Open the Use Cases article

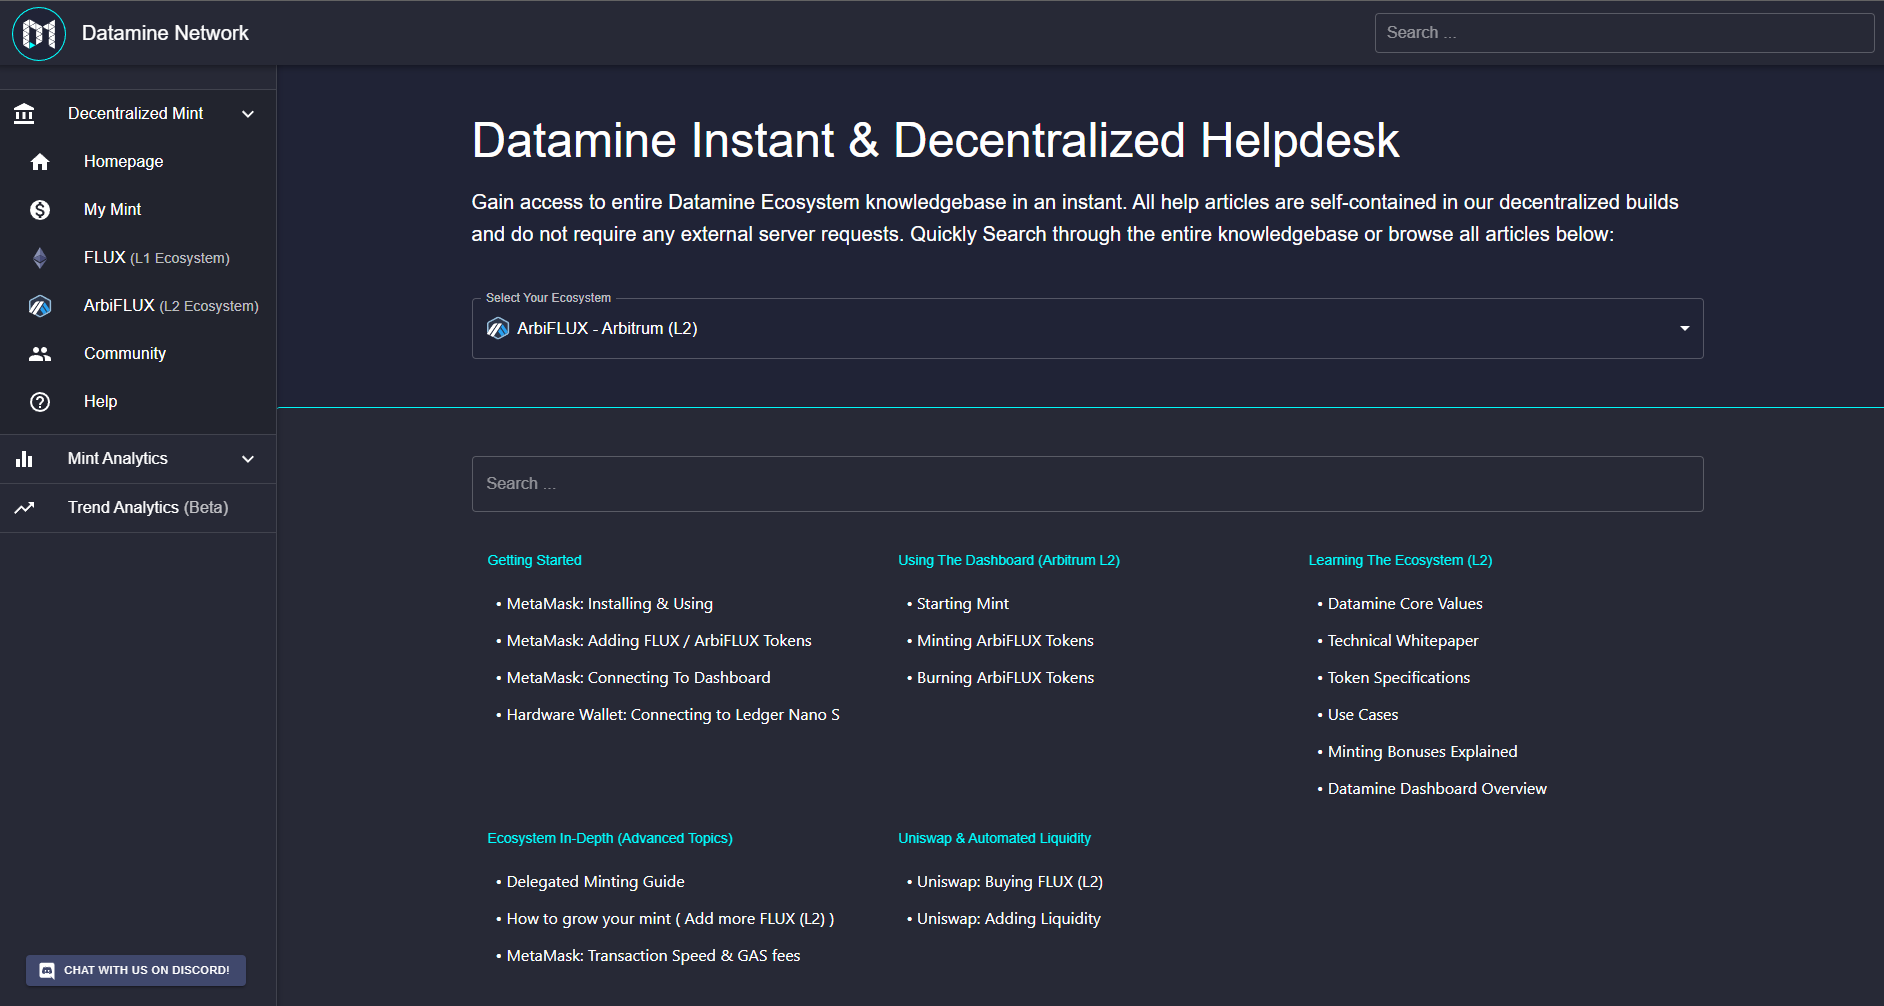point(1363,715)
